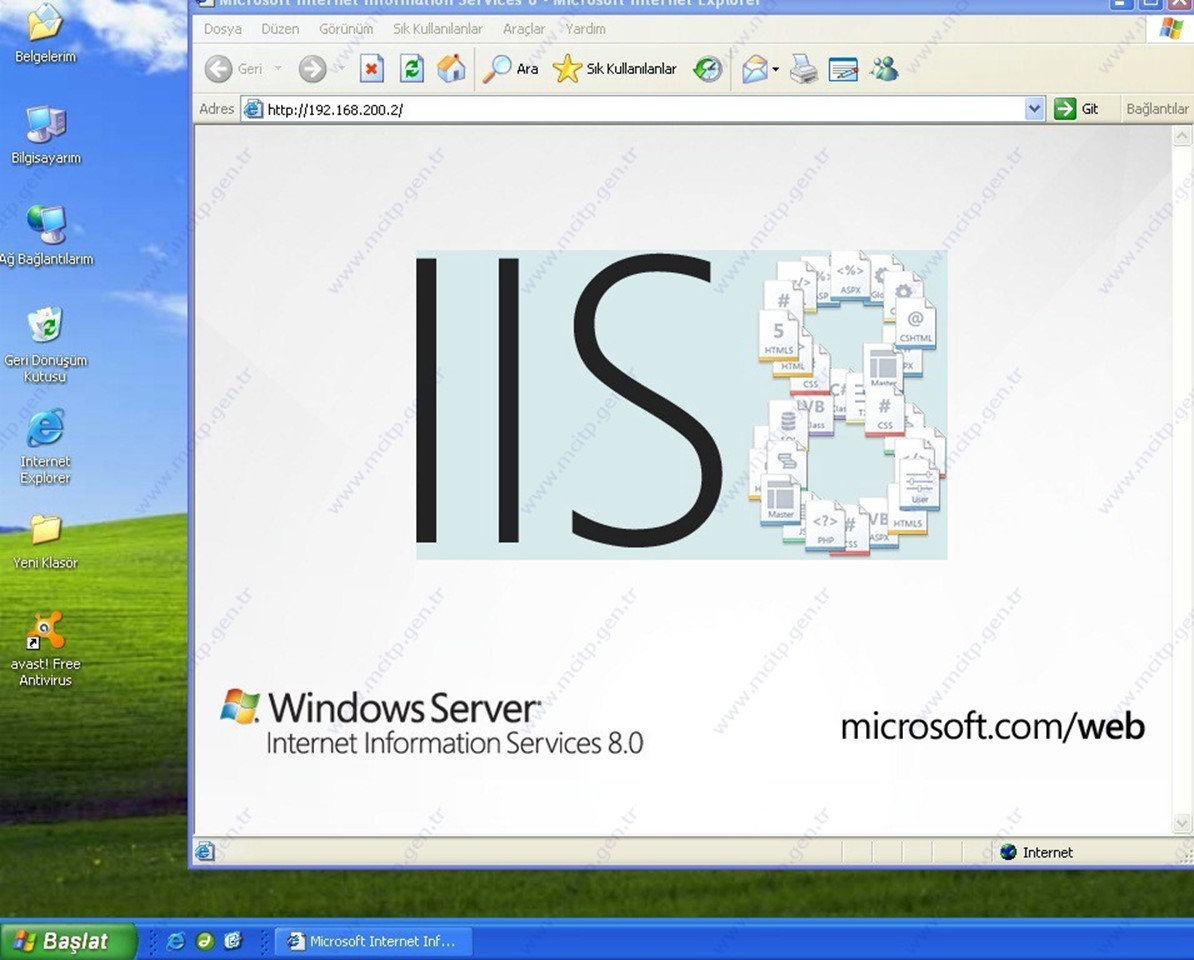Click the Bağlantılar links toolbar label

tap(1157, 109)
